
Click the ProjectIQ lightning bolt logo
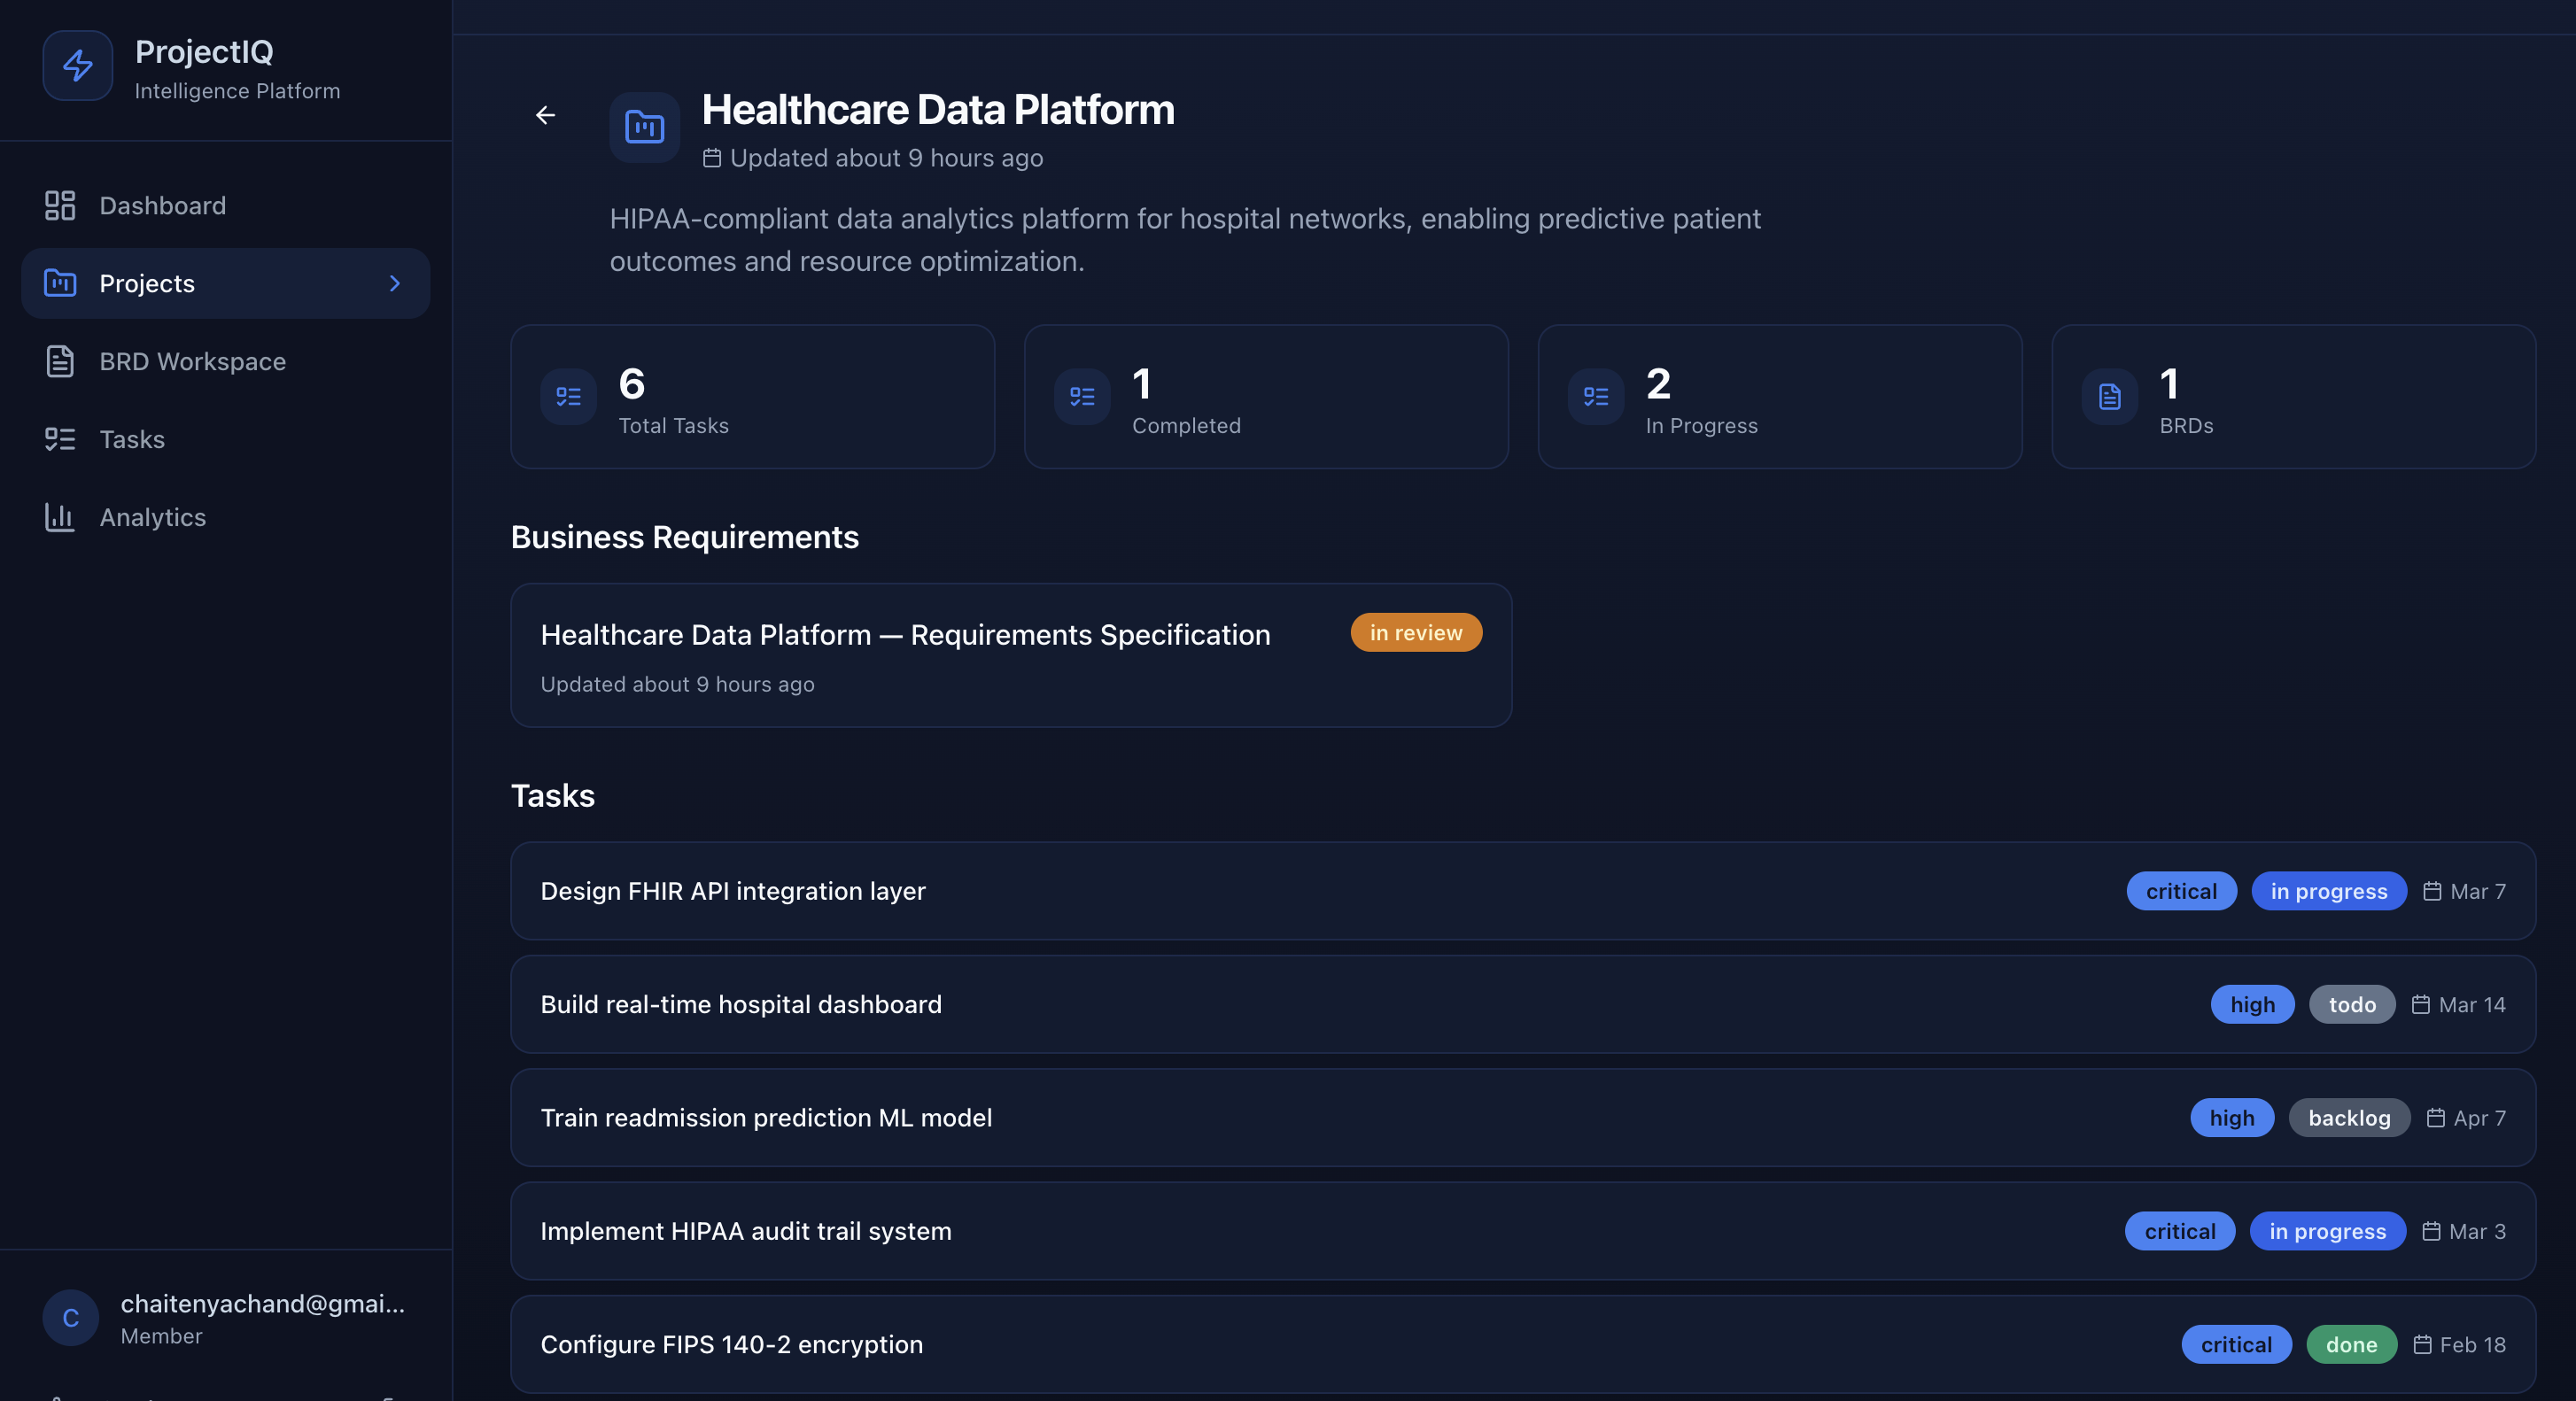coord(78,66)
